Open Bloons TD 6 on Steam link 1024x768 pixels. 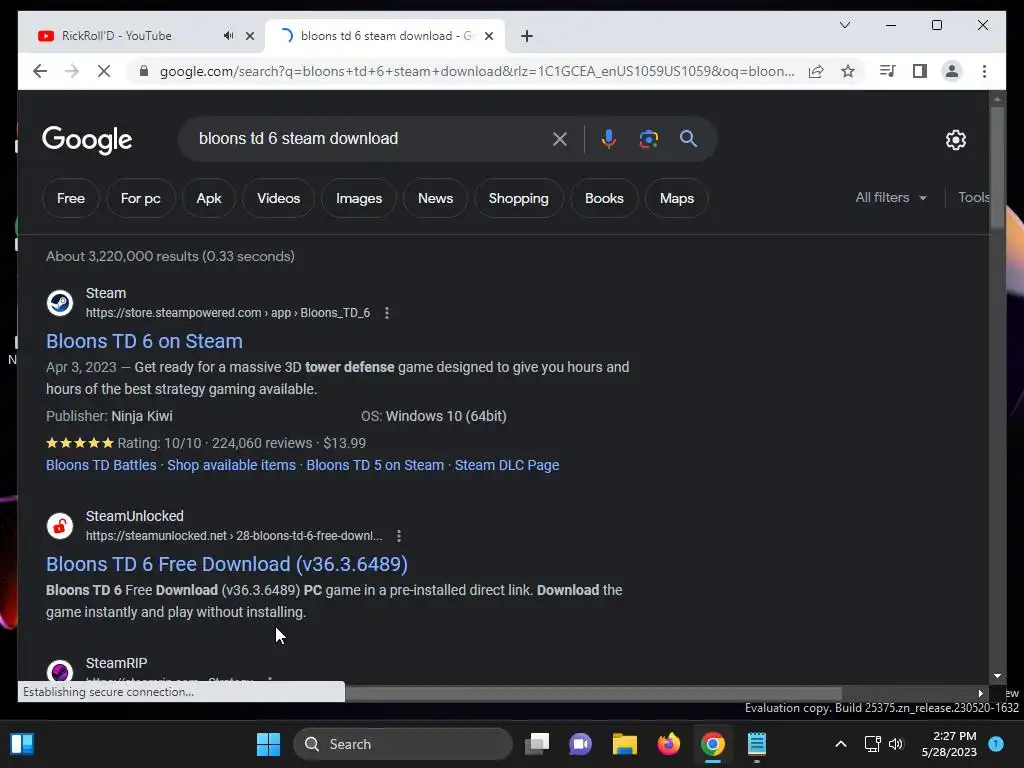[144, 341]
